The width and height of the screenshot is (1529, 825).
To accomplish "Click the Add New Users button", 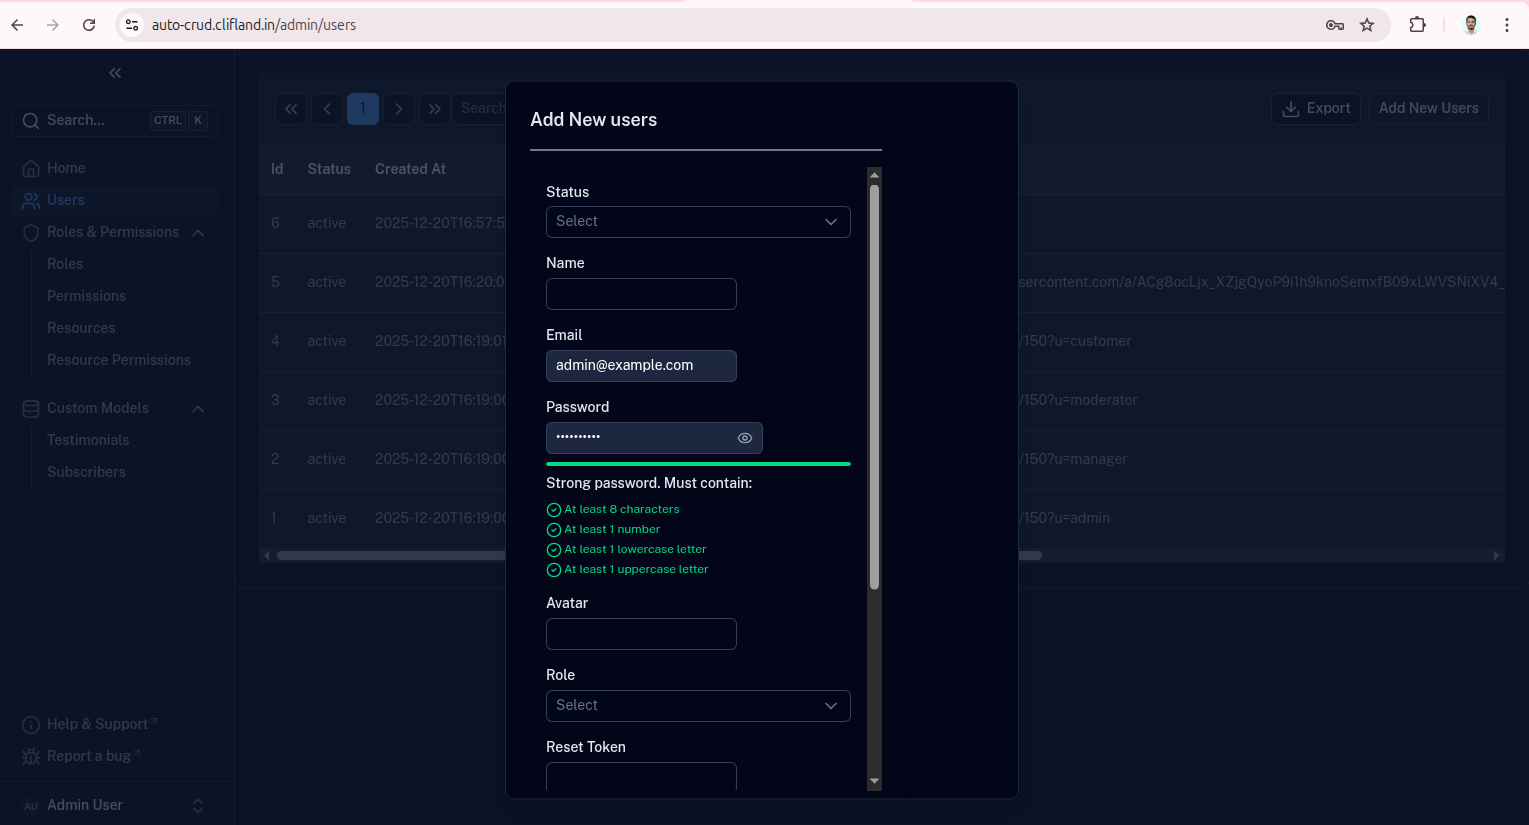I will (x=1428, y=108).
